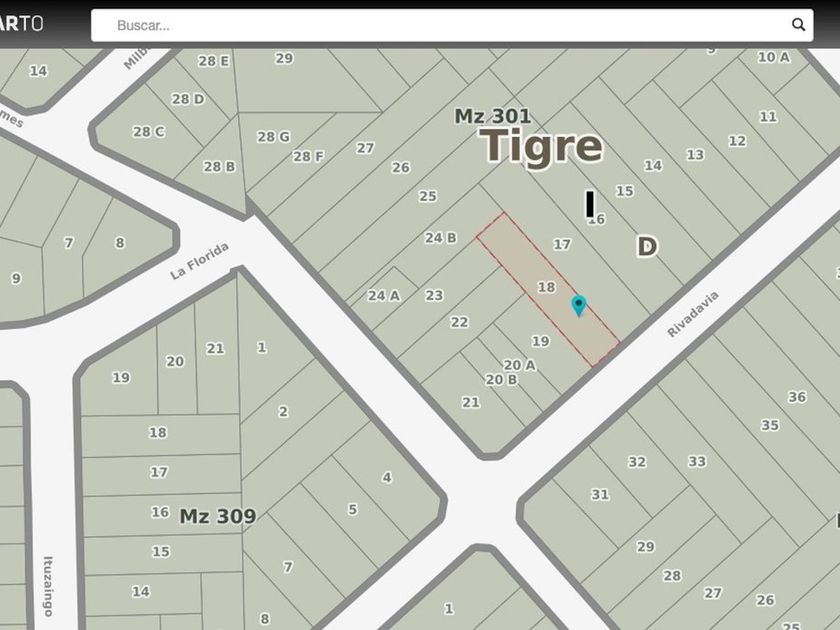Select parcel 36 south of Rivadavia

(x=797, y=397)
